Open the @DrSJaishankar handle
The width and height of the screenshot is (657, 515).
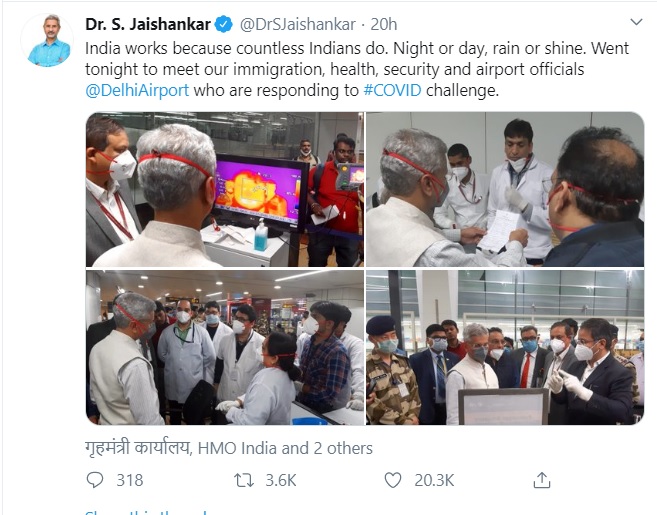297,24
